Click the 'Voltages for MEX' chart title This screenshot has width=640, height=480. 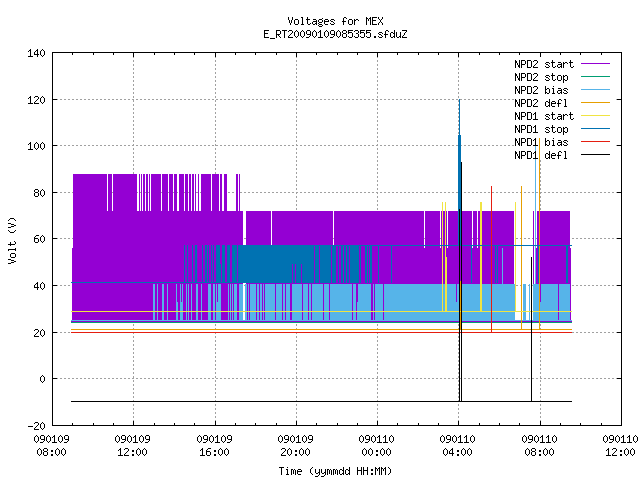[x=335, y=21]
